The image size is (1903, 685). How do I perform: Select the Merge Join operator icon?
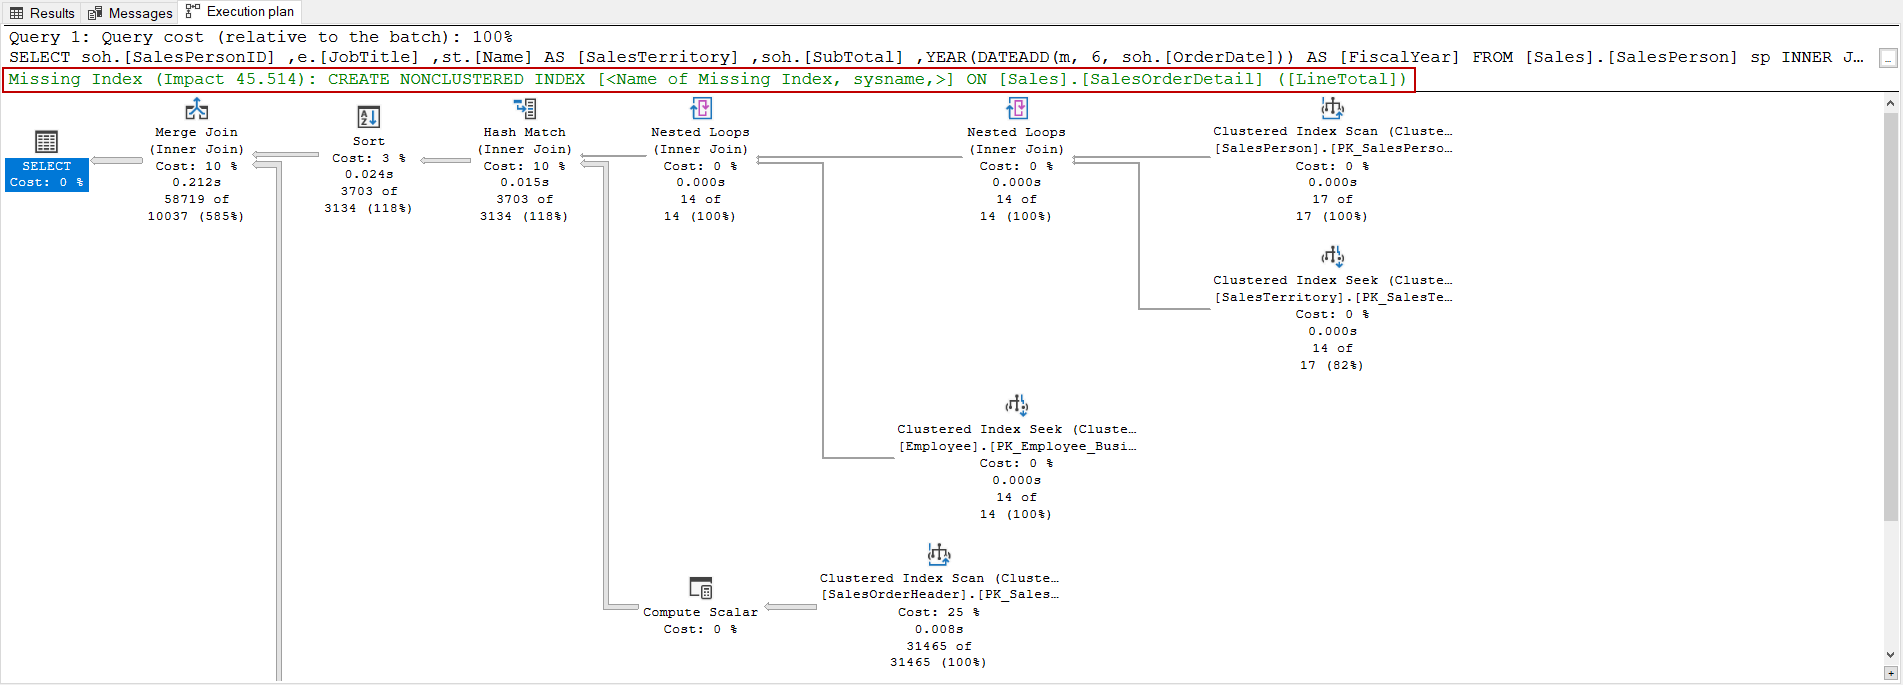196,109
